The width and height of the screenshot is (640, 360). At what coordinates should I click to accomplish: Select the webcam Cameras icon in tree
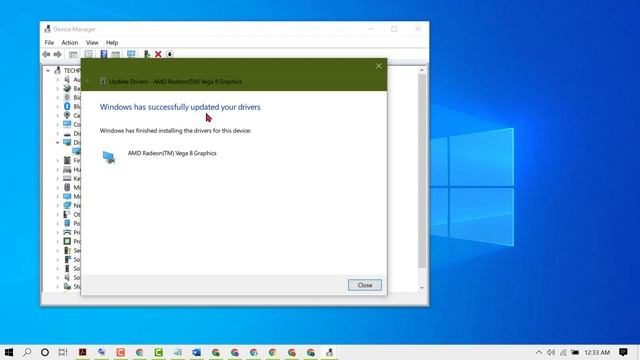pos(67,115)
